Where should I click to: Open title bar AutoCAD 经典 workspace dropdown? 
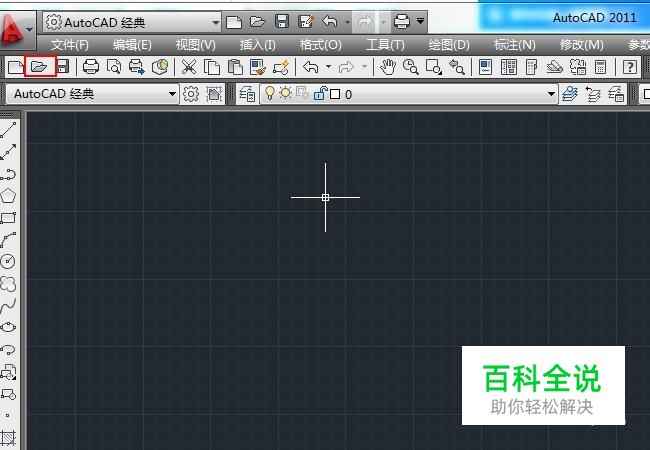(132, 22)
